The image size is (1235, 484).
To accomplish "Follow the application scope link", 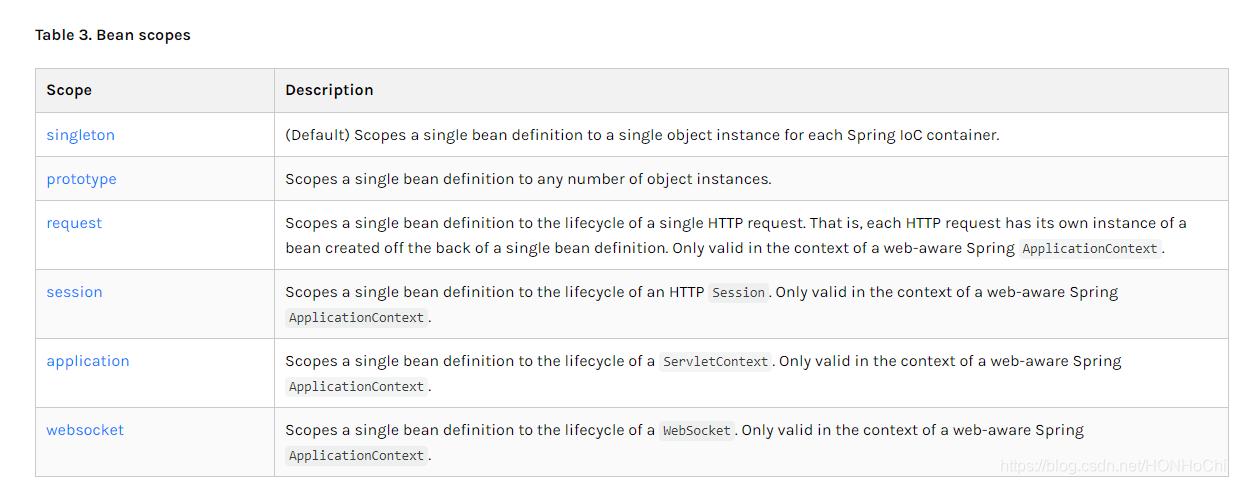I will pos(88,361).
